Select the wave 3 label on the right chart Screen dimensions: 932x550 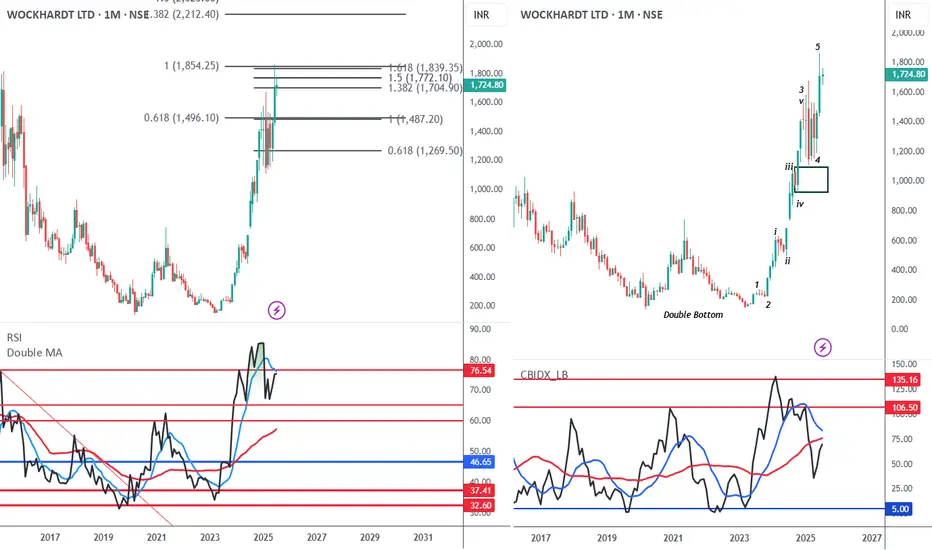pyautogui.click(x=801, y=90)
